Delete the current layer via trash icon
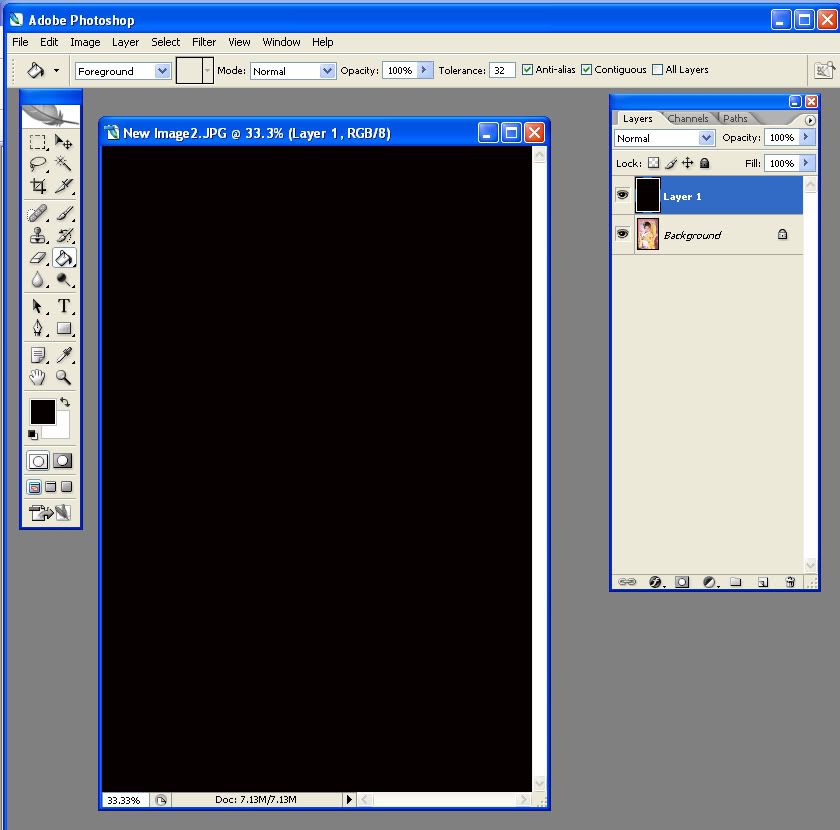840x830 pixels. point(789,581)
